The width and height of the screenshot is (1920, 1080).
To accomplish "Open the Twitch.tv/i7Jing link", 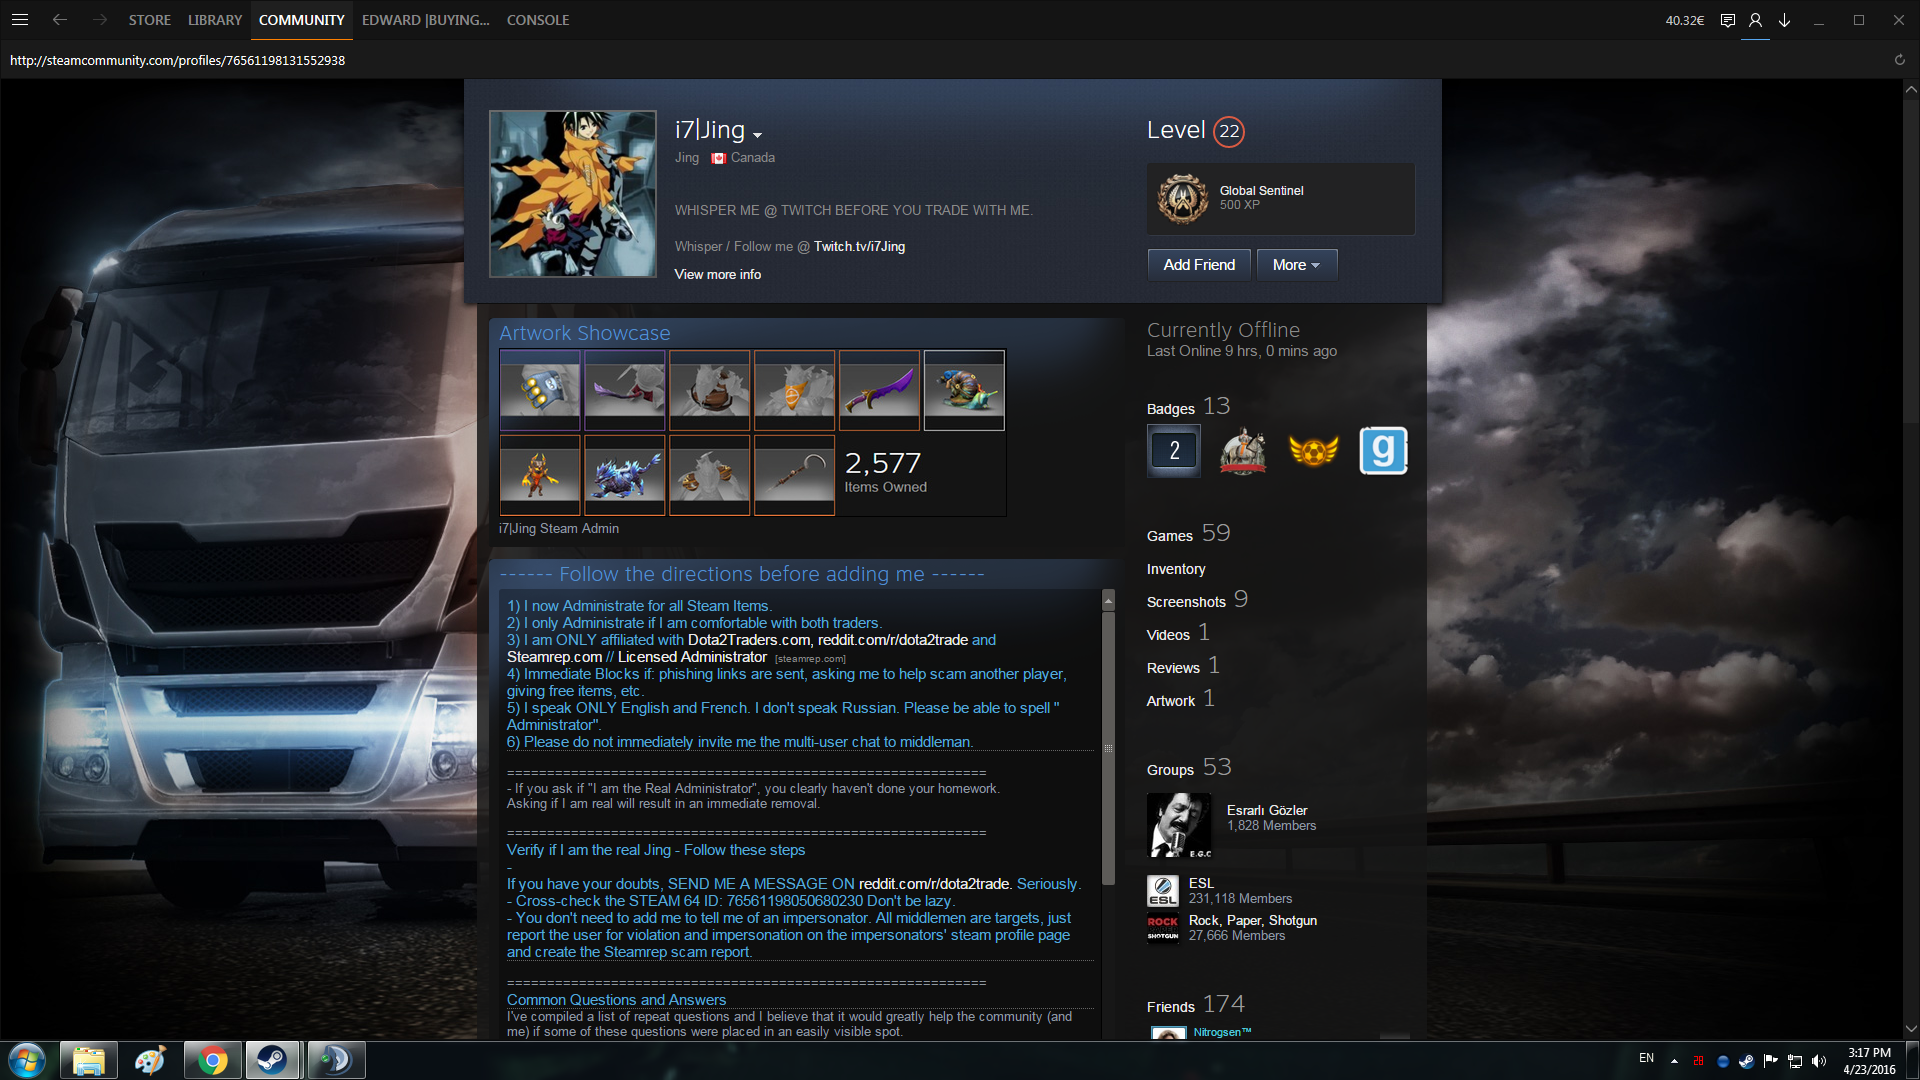I will (859, 246).
